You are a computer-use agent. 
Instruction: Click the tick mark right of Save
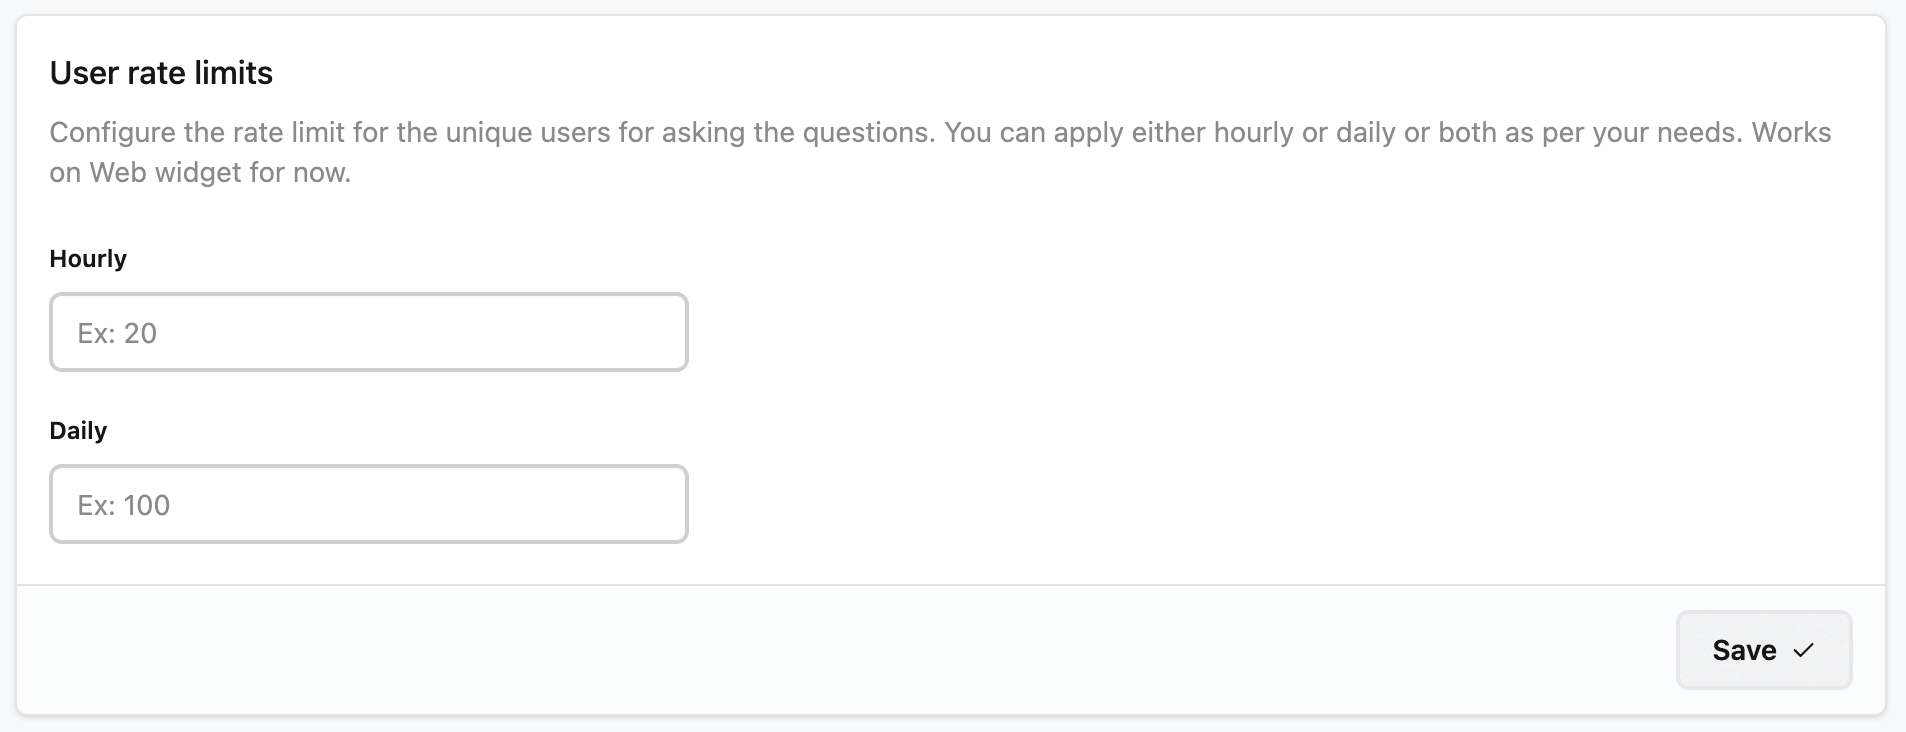tap(1803, 650)
